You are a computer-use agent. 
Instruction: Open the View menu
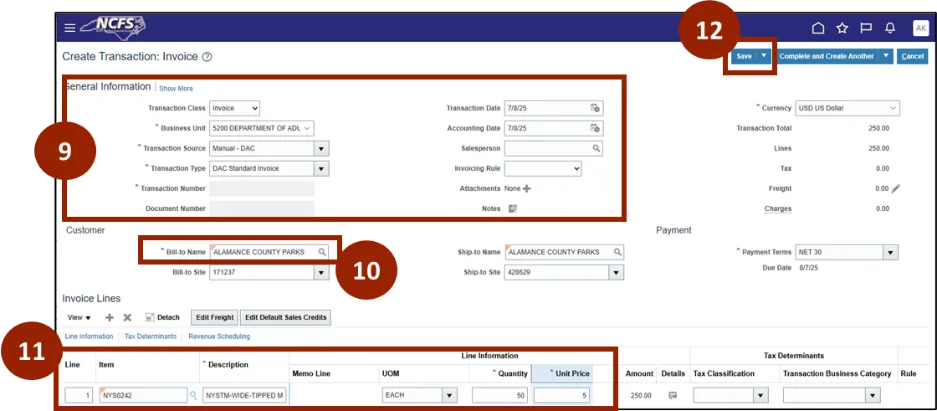point(79,317)
